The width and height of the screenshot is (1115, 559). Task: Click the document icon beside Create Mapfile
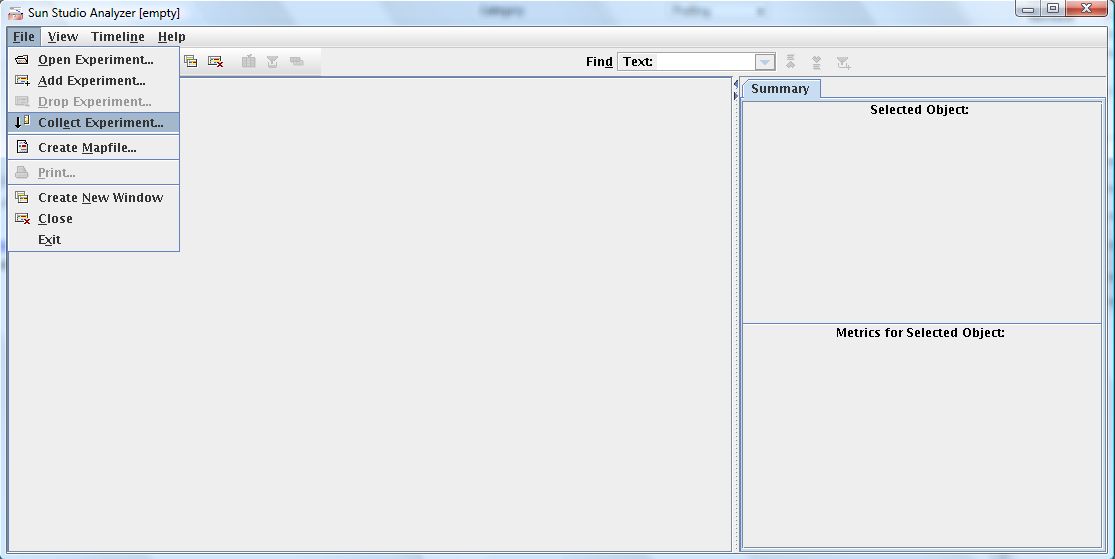pyautogui.click(x=22, y=147)
